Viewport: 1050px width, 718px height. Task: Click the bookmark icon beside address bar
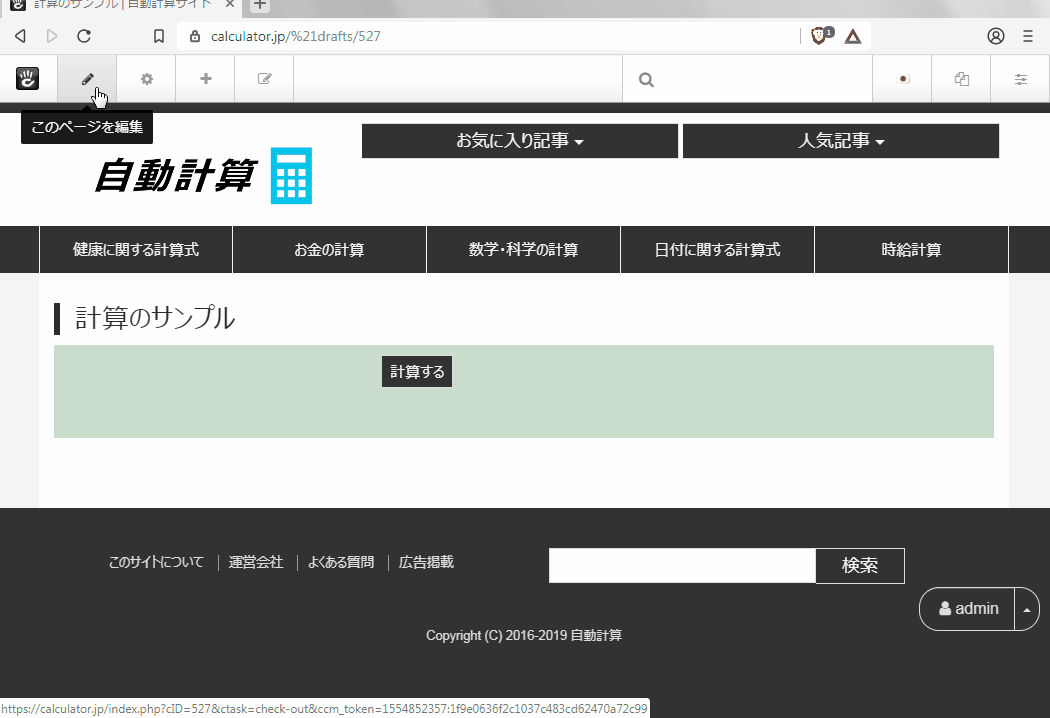(158, 36)
